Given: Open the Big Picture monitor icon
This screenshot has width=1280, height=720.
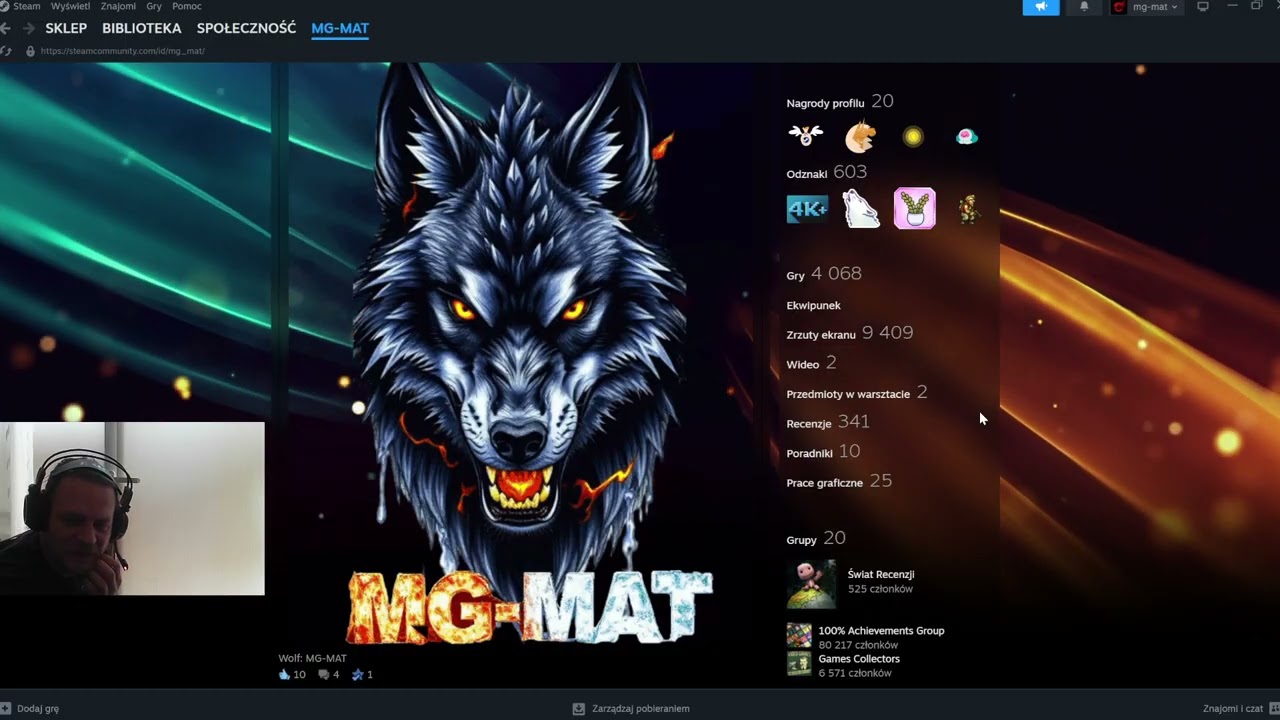Looking at the screenshot, I should point(1203,7).
